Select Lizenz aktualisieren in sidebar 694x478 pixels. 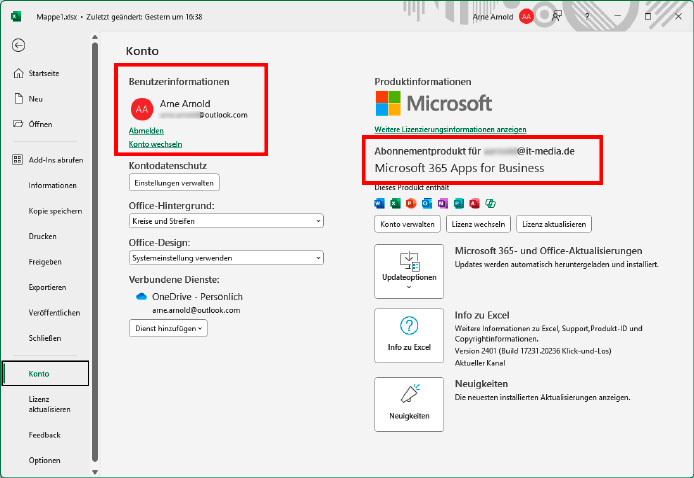click(49, 404)
